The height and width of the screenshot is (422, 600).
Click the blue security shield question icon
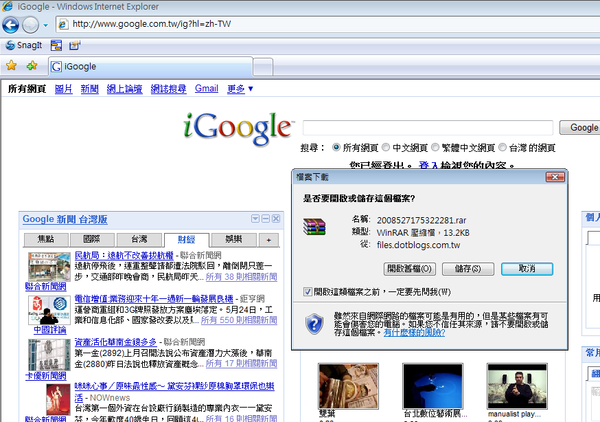click(x=315, y=324)
